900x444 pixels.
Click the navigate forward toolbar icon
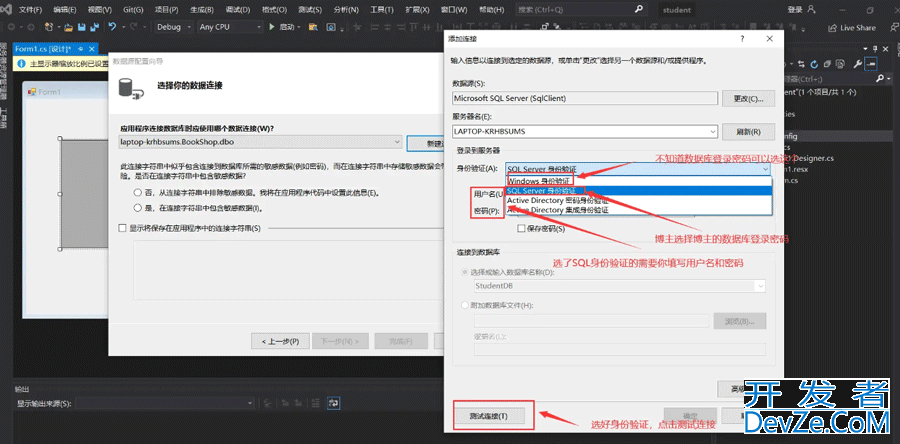[x=29, y=27]
